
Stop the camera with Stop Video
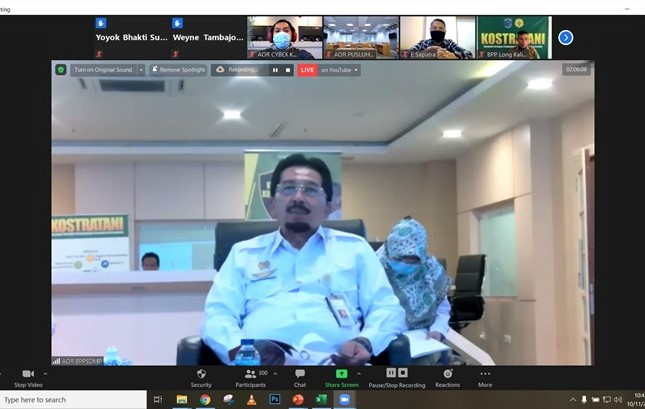click(28, 378)
